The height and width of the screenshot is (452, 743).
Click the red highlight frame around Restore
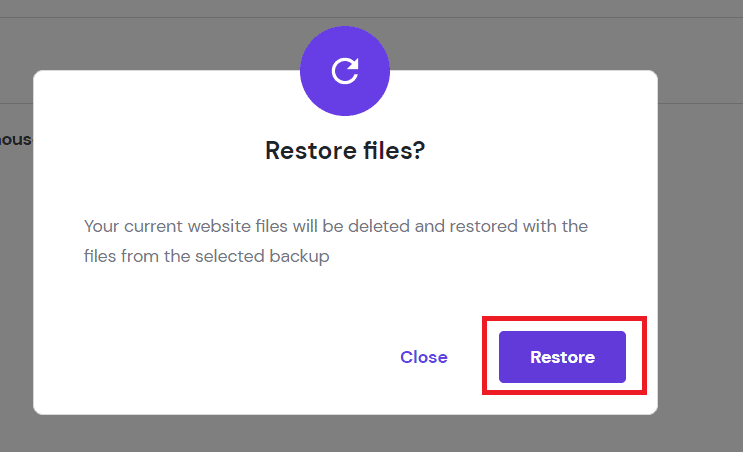pos(564,319)
